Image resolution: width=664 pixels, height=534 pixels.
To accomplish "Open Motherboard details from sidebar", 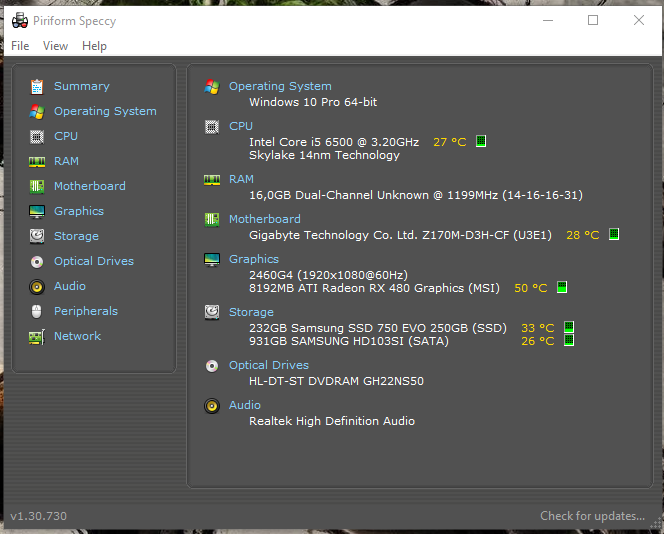I will (89, 186).
